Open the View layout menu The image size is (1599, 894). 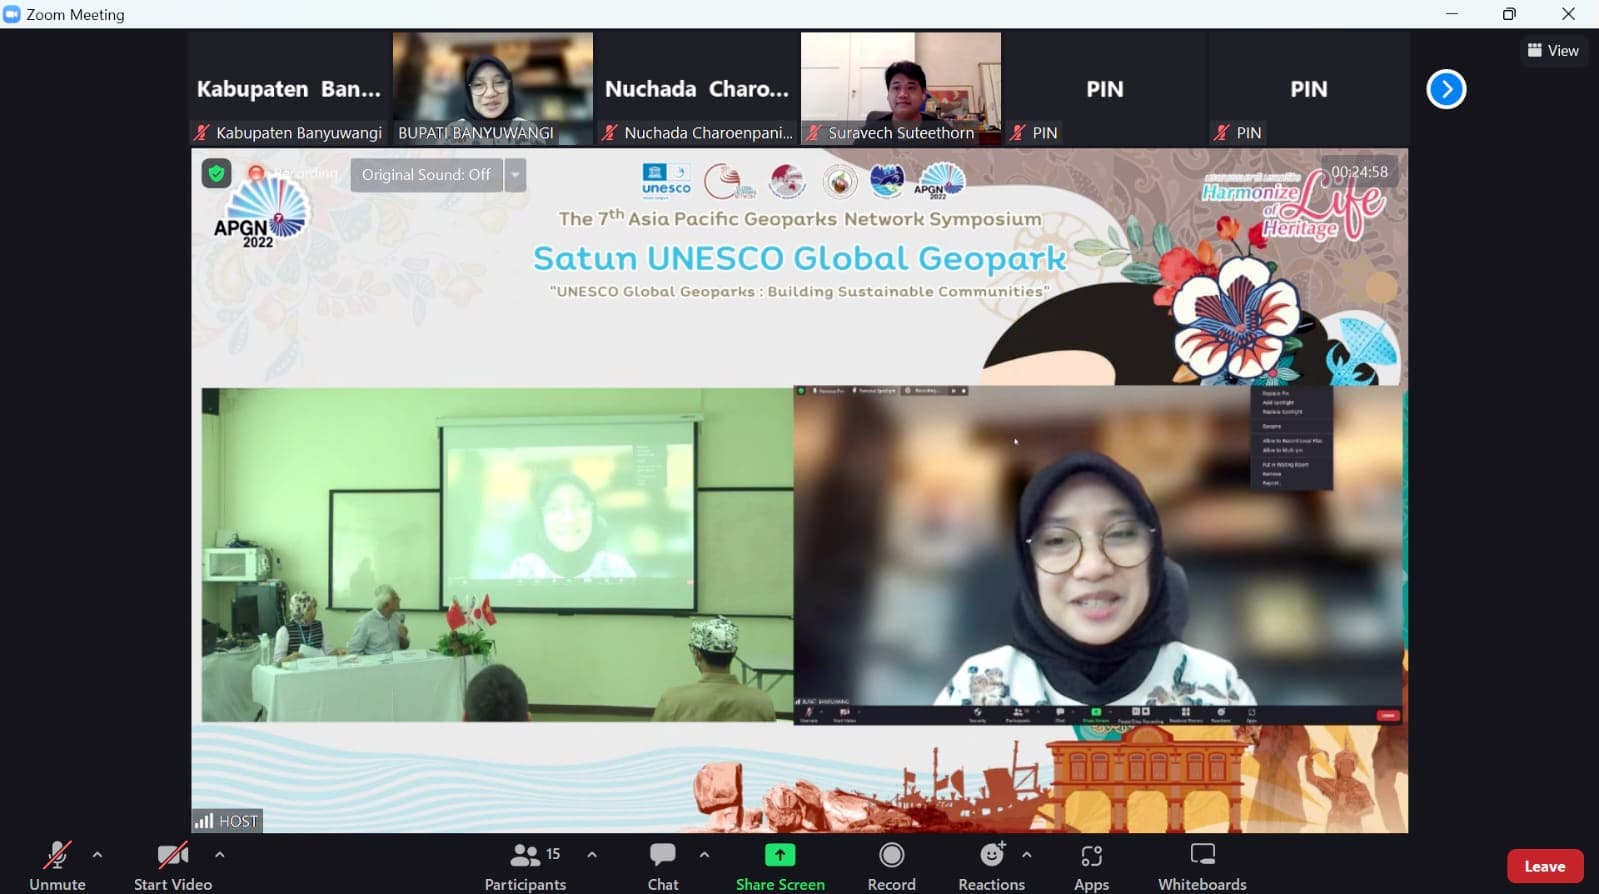tap(1553, 50)
